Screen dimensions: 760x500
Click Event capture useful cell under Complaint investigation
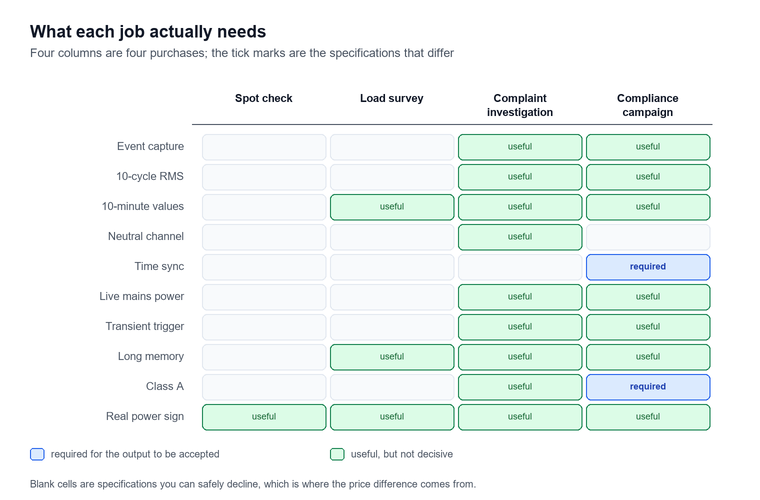(x=520, y=147)
